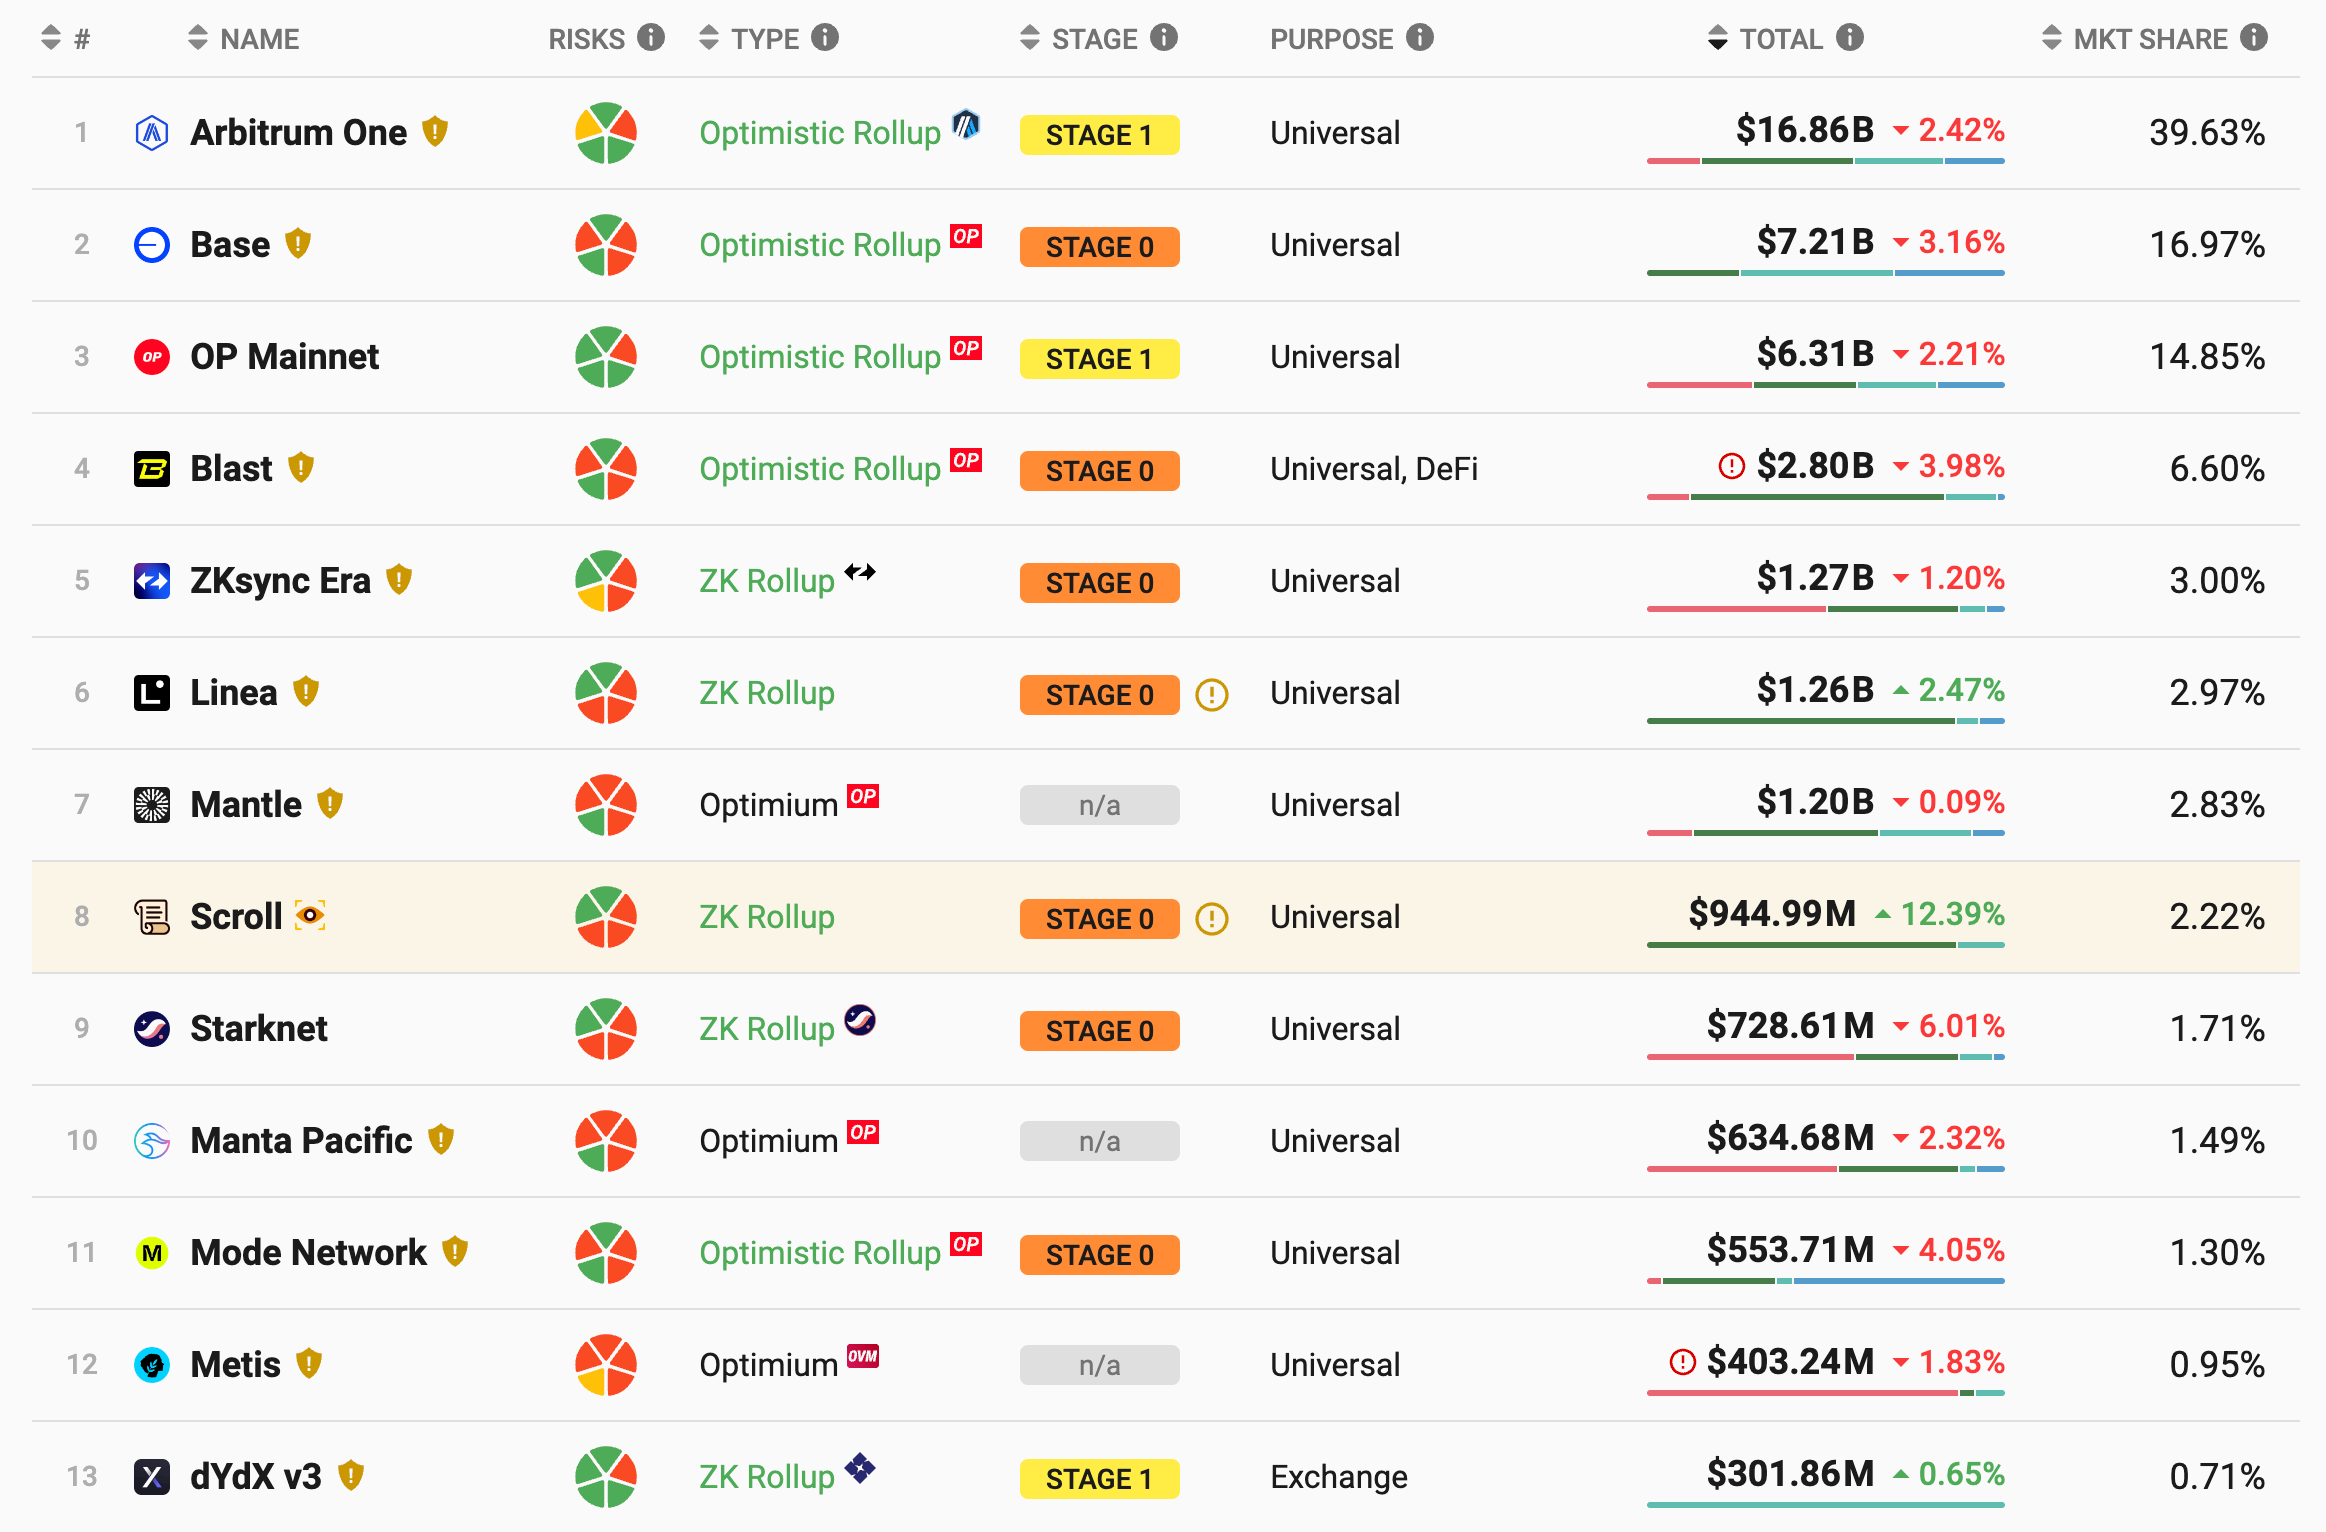2326x1532 pixels.
Task: Click the OVM badge next to Metis
Action: tap(862, 1358)
